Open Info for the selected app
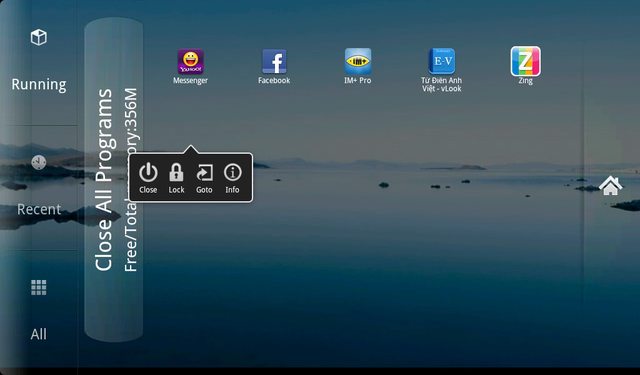The width and height of the screenshot is (640, 375). pyautogui.click(x=232, y=178)
